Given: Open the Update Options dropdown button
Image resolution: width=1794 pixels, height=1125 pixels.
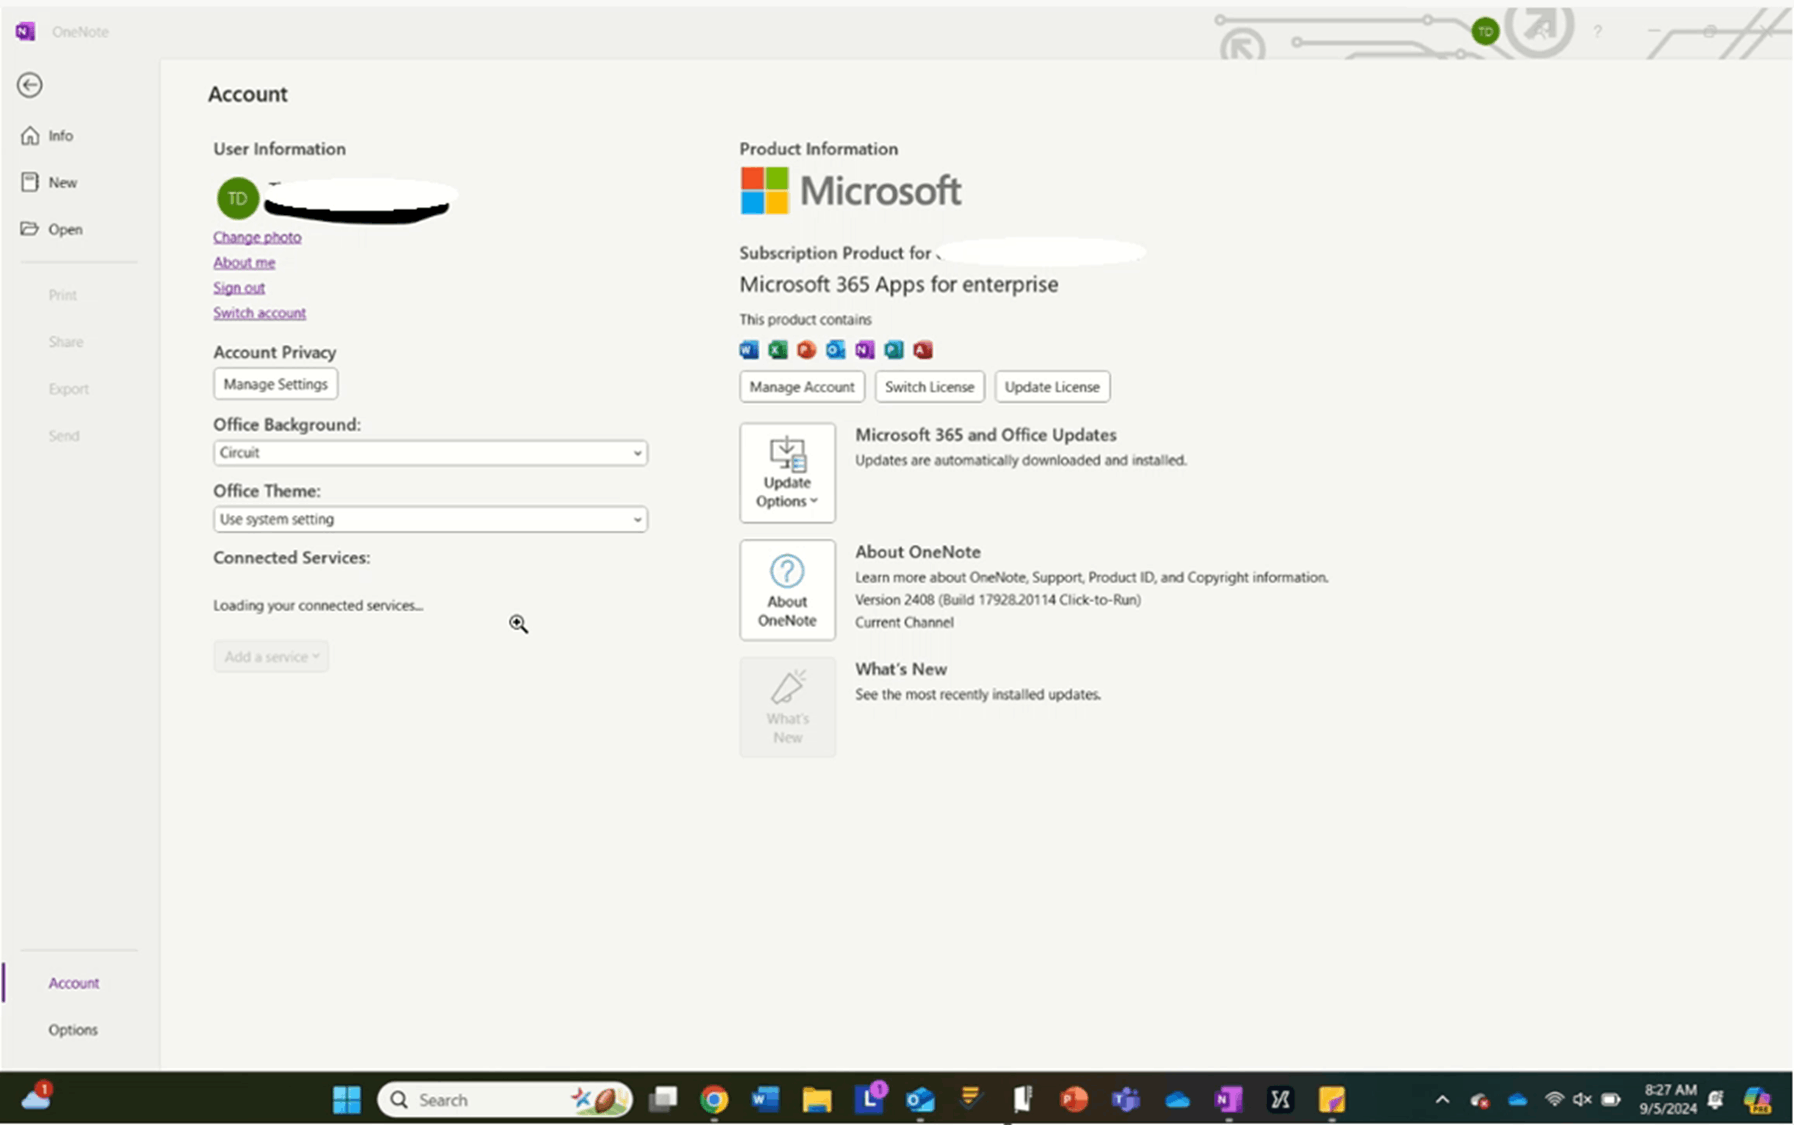Looking at the screenshot, I should (x=787, y=472).
